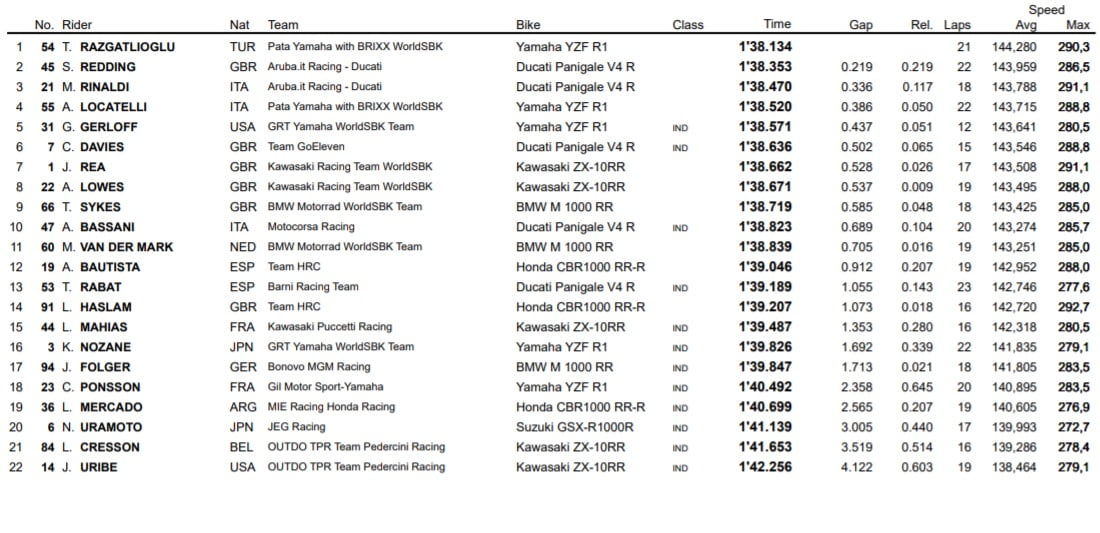Click the Motocorsa Racing team name
The height and width of the screenshot is (533, 1100).
pyautogui.click(x=311, y=227)
